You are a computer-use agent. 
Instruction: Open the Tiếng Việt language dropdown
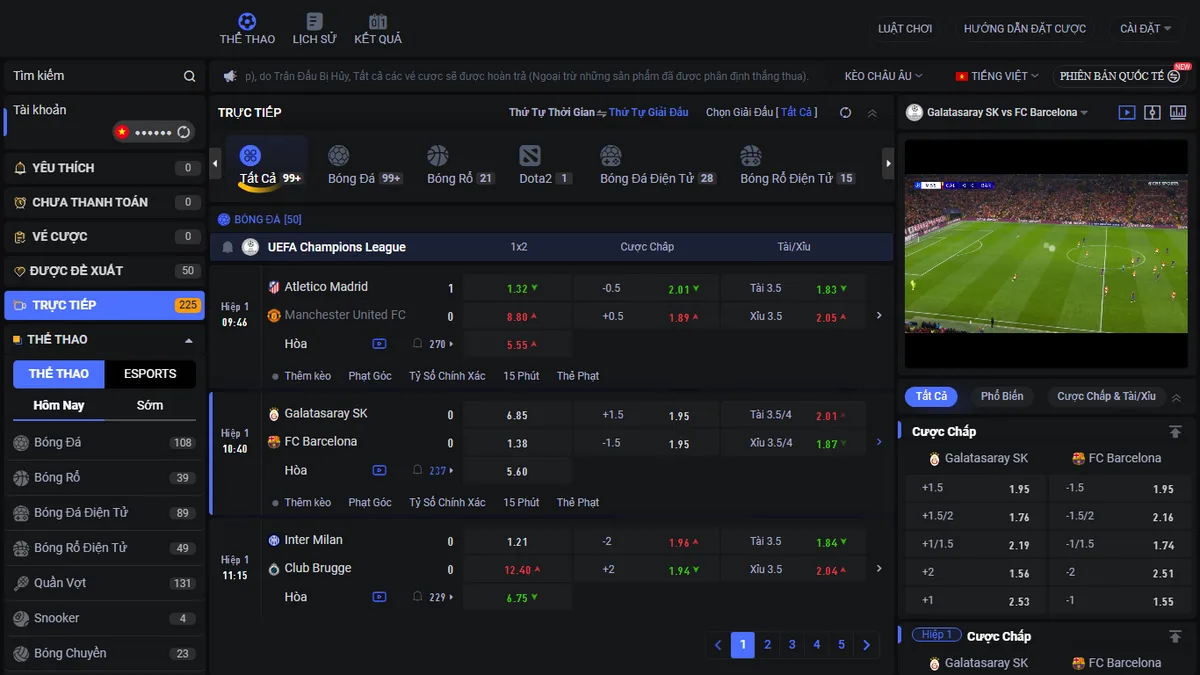997,76
